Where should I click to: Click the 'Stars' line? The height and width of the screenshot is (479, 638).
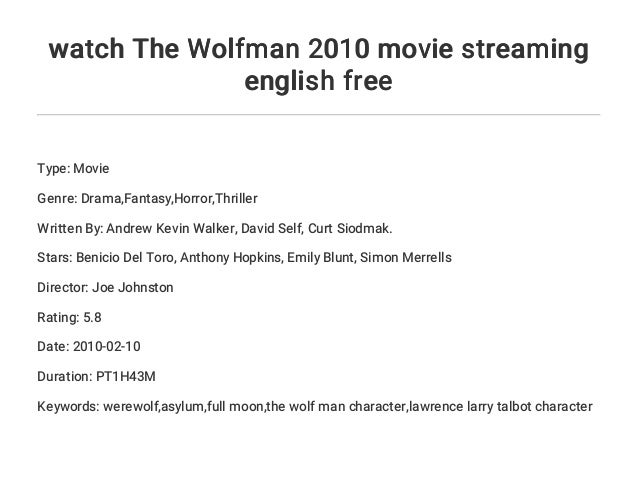245,258
